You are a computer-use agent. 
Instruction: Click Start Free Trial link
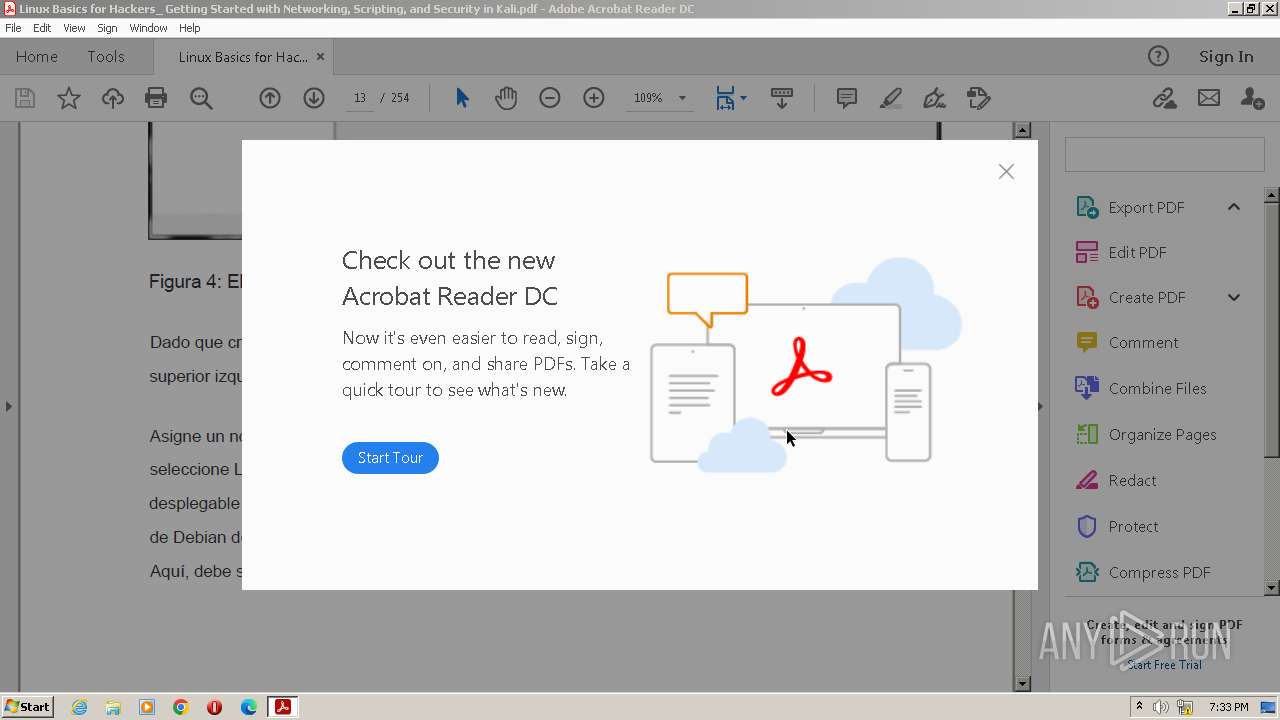(x=1164, y=665)
